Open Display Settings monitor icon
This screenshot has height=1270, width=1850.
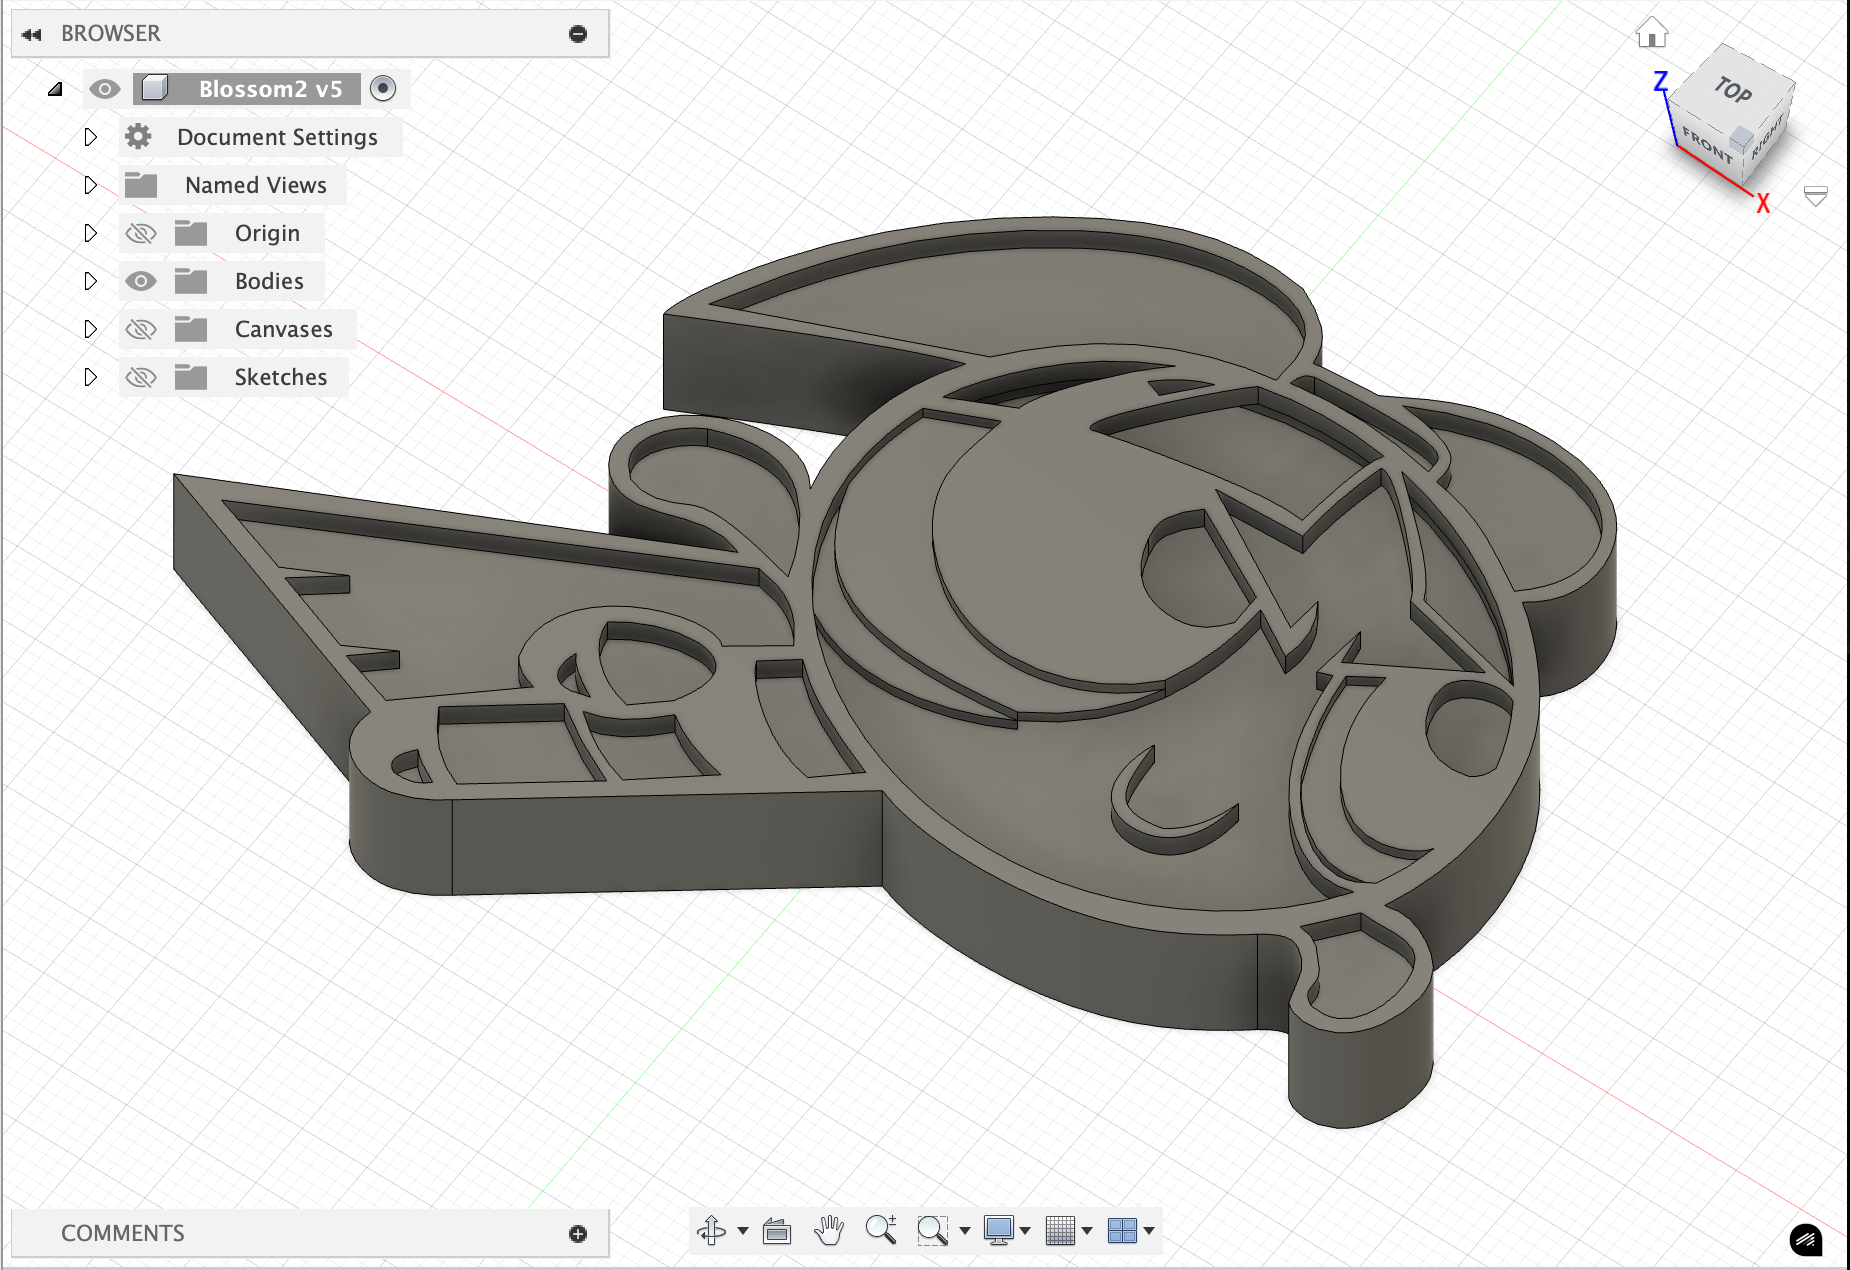[x=998, y=1230]
